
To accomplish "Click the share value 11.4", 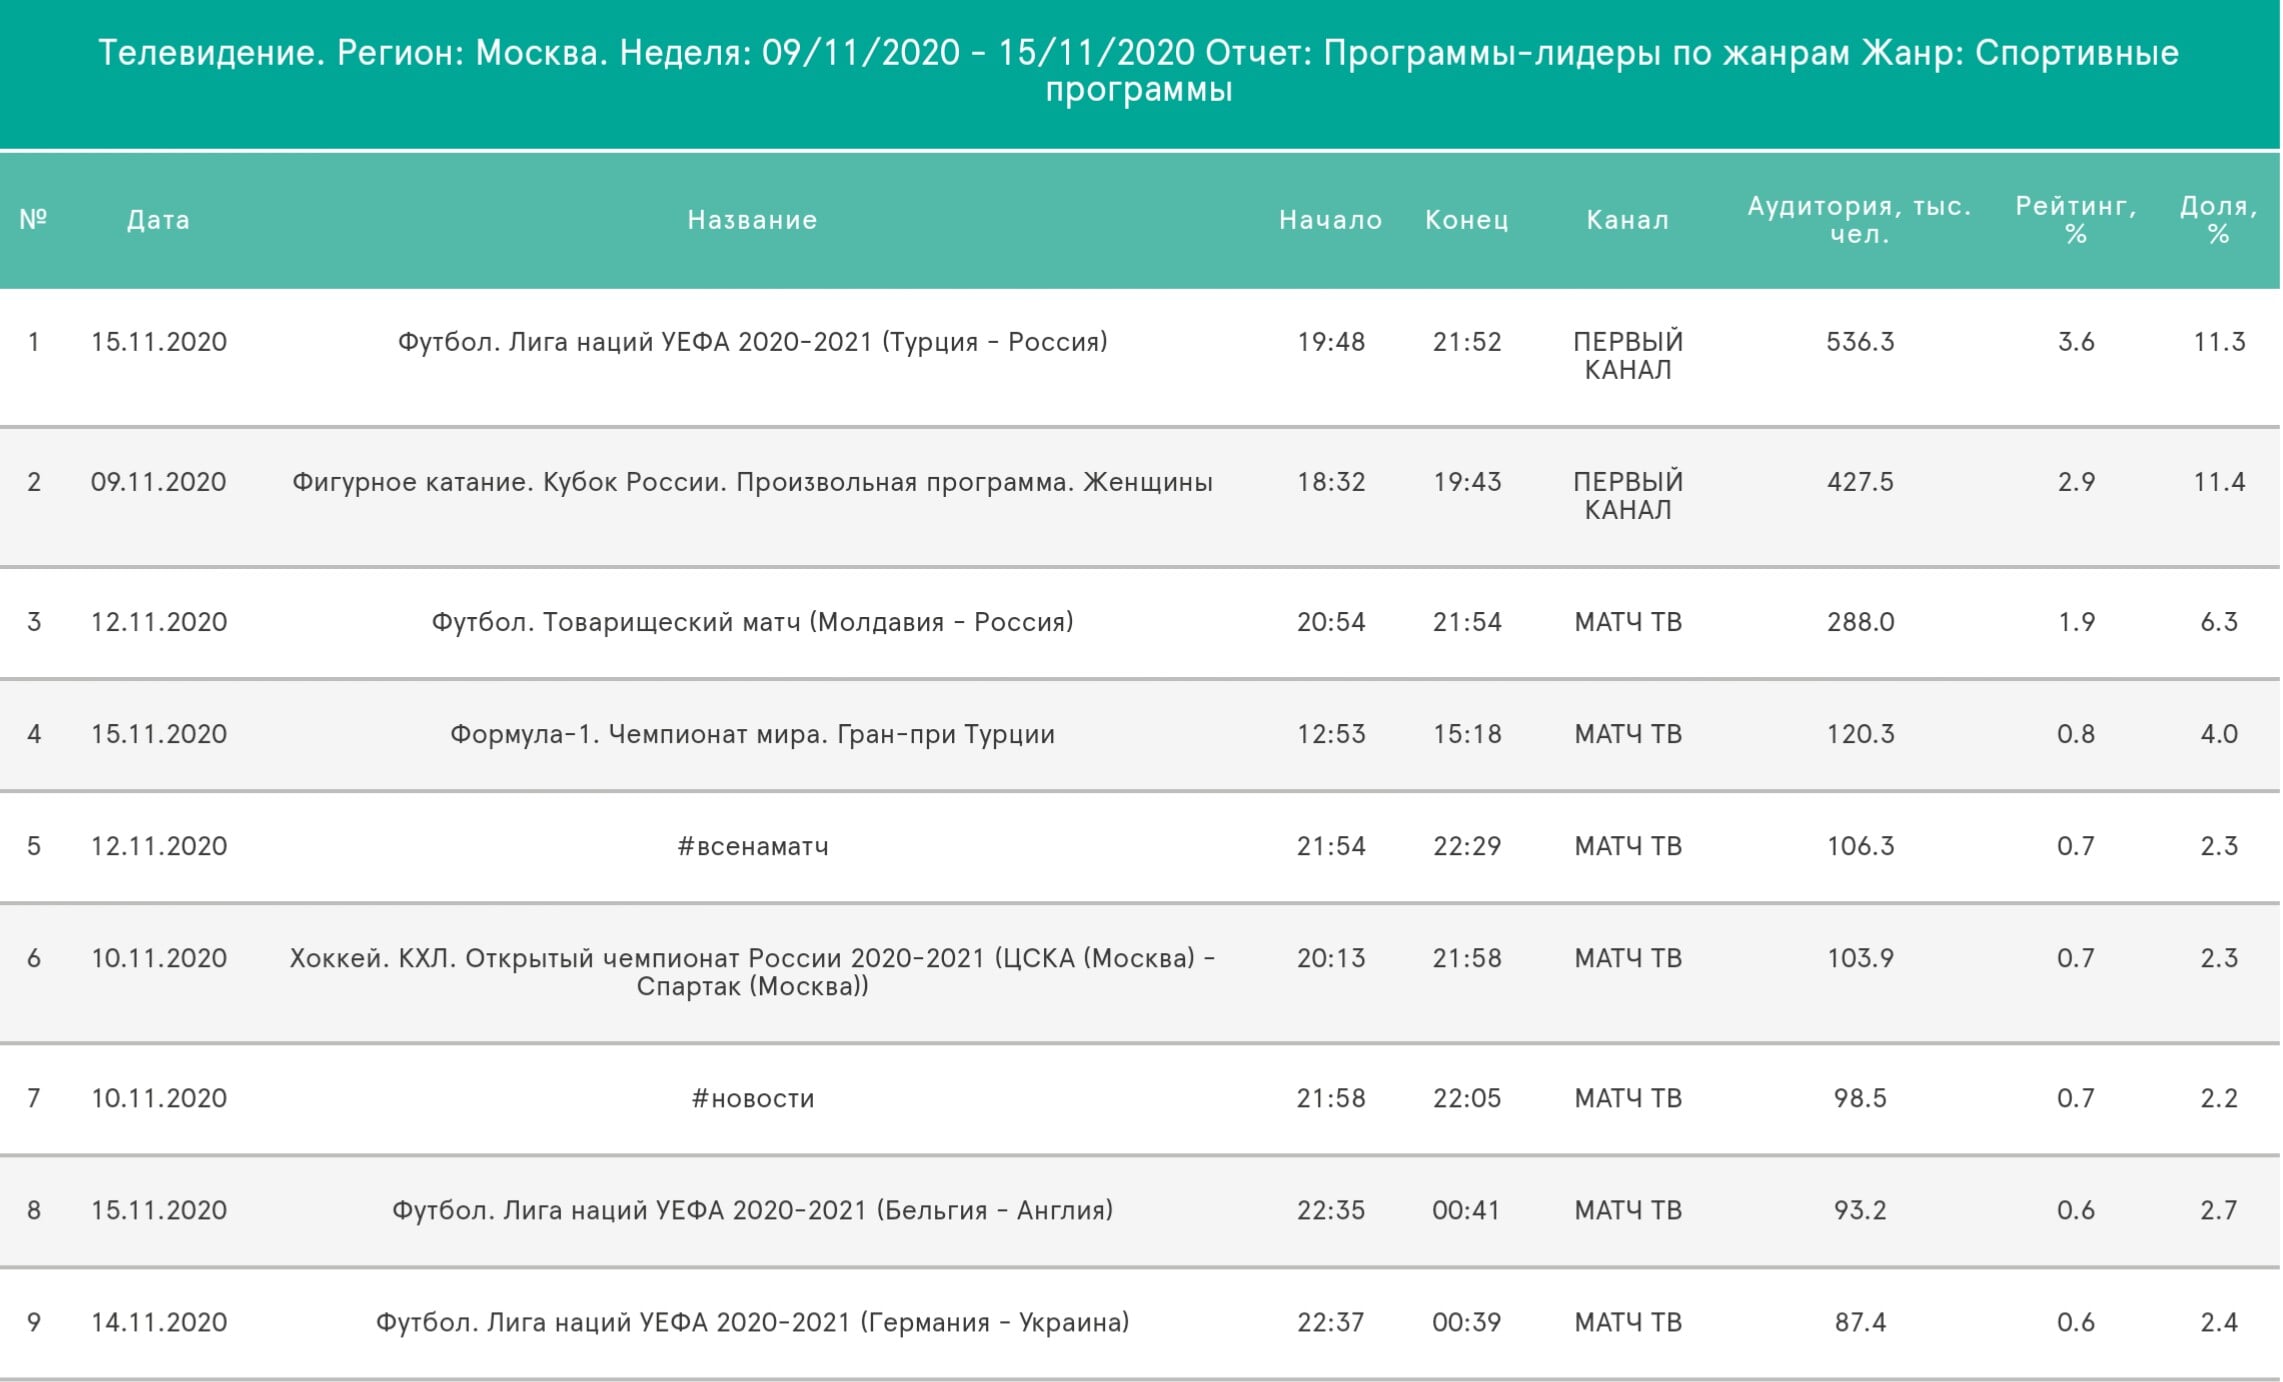I will (2219, 482).
